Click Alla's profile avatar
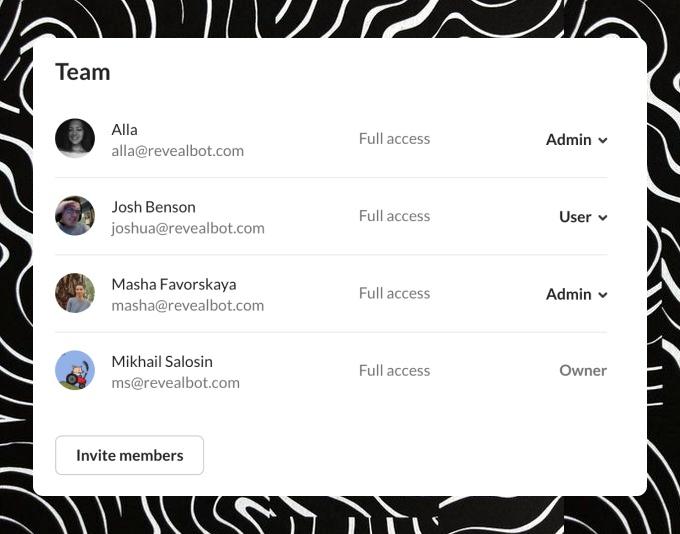Viewport: 680px width, 534px height. click(75, 138)
